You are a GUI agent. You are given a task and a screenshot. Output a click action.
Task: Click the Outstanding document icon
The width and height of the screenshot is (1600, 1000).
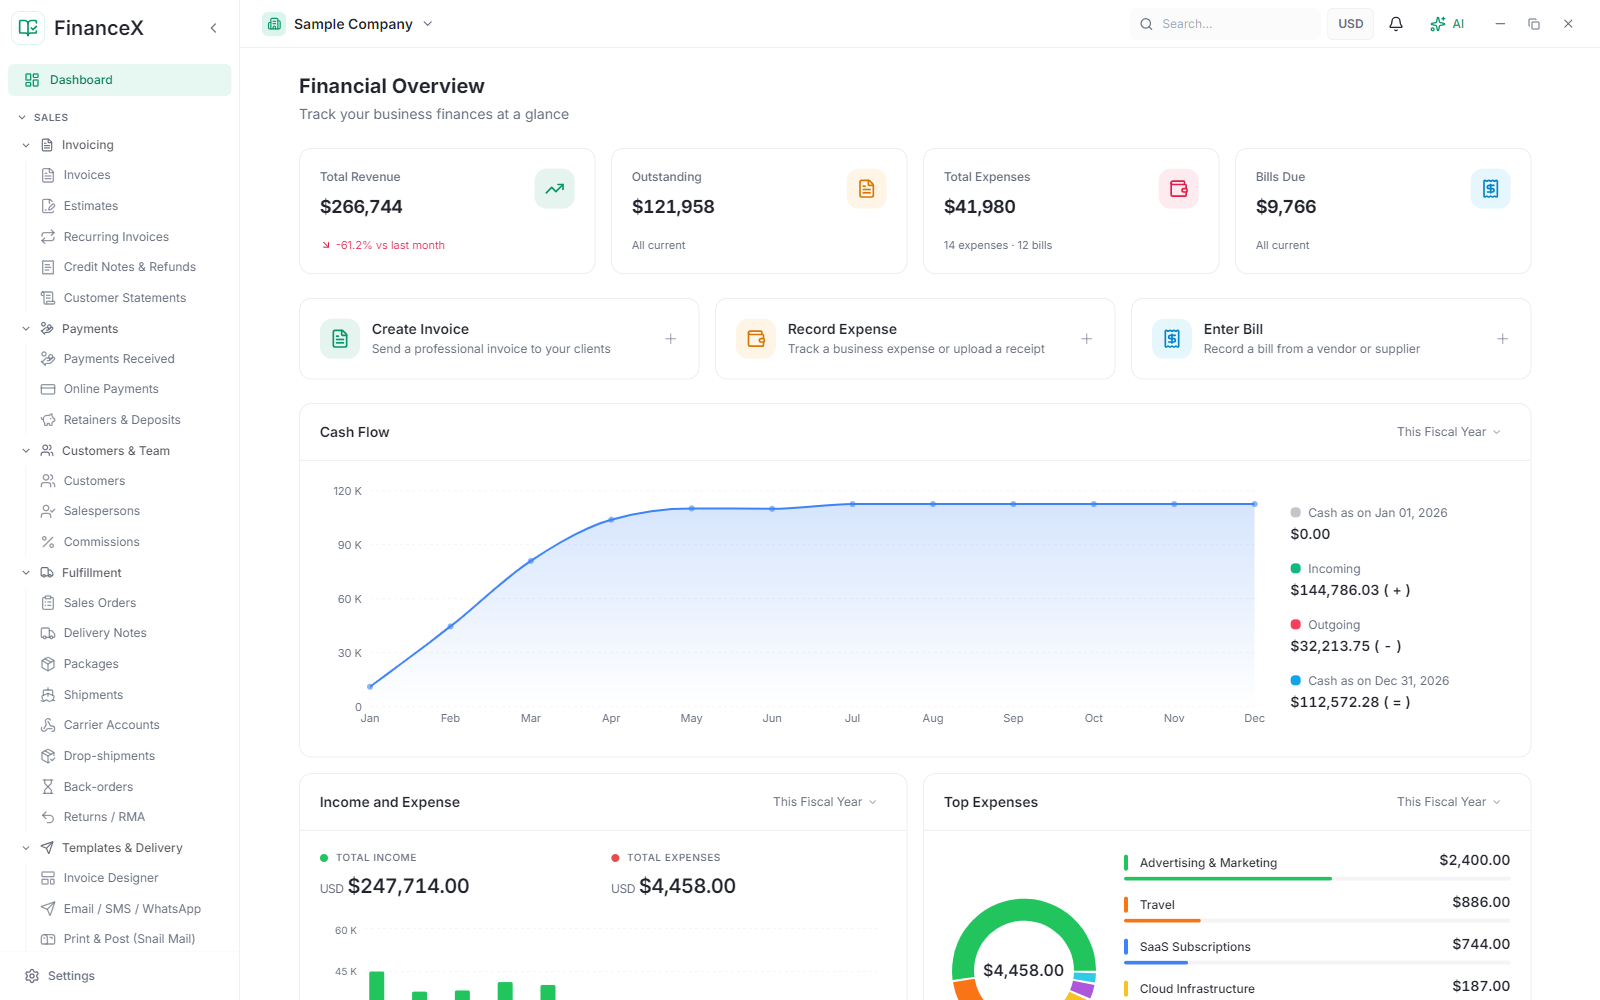[x=866, y=189]
